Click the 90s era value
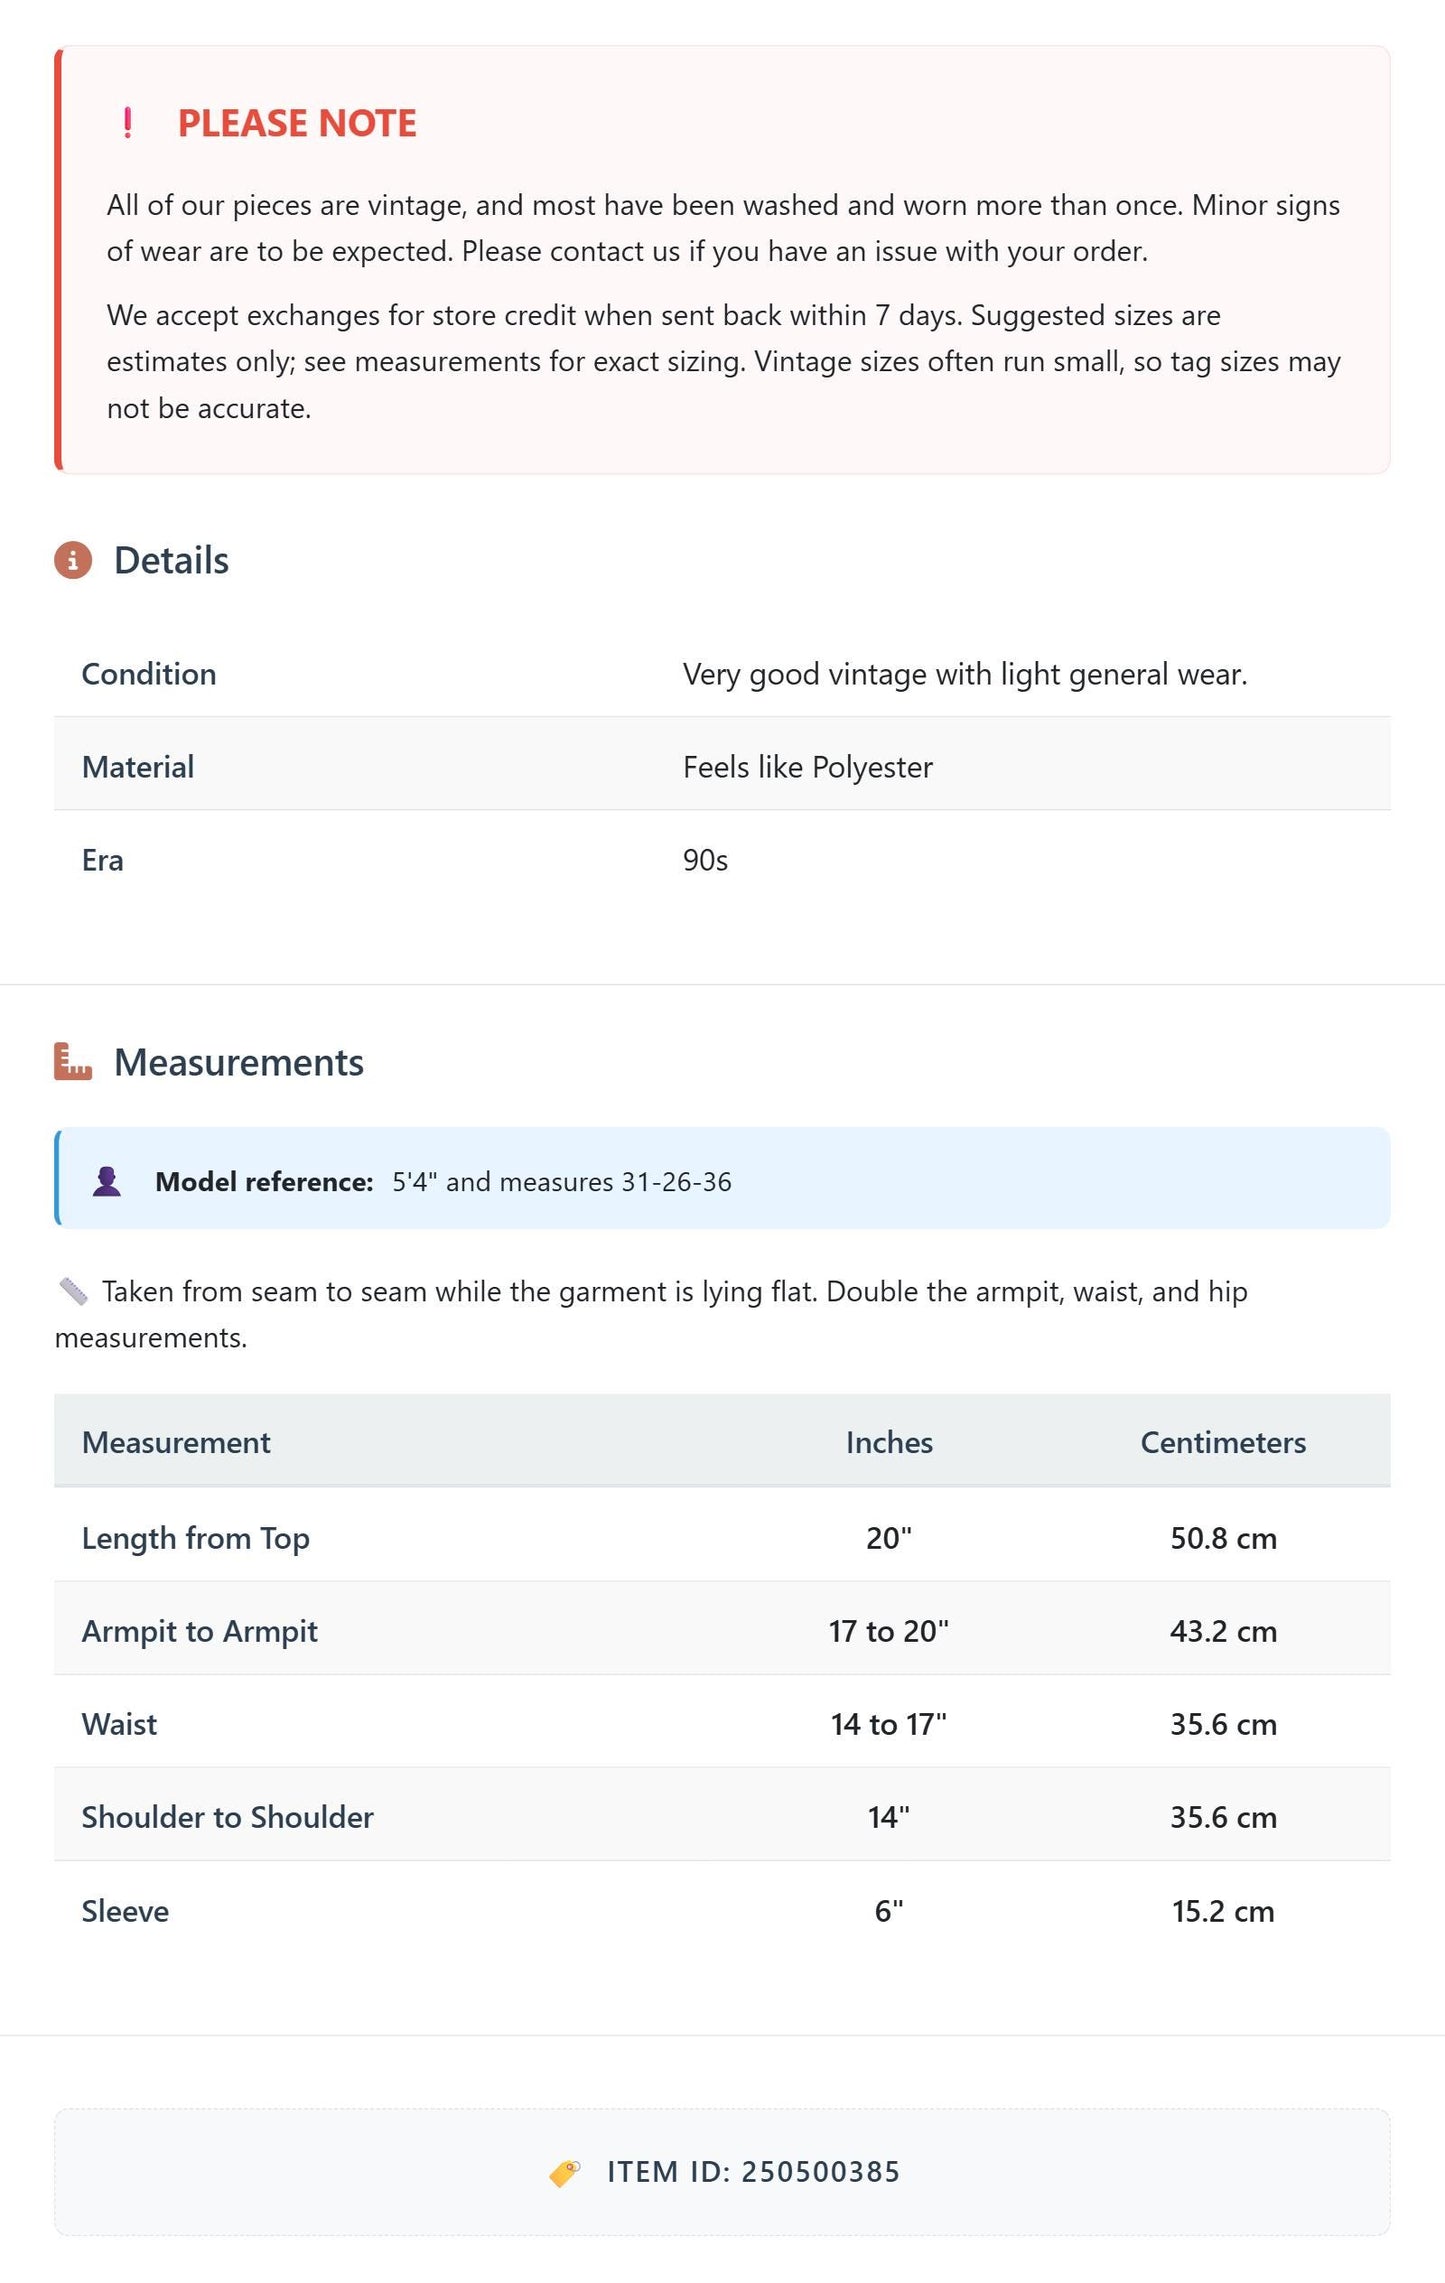 (x=705, y=860)
